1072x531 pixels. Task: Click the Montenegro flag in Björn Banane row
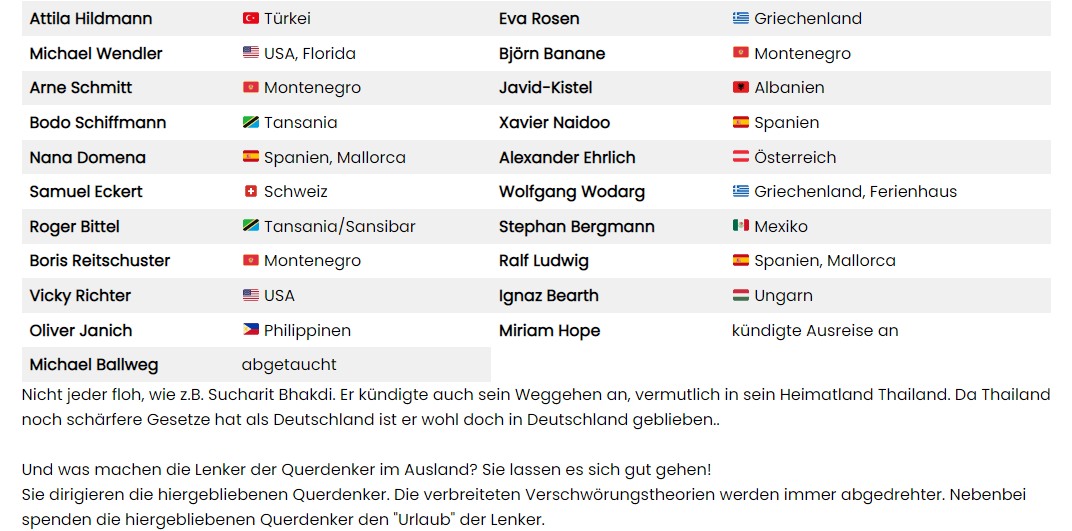point(740,53)
